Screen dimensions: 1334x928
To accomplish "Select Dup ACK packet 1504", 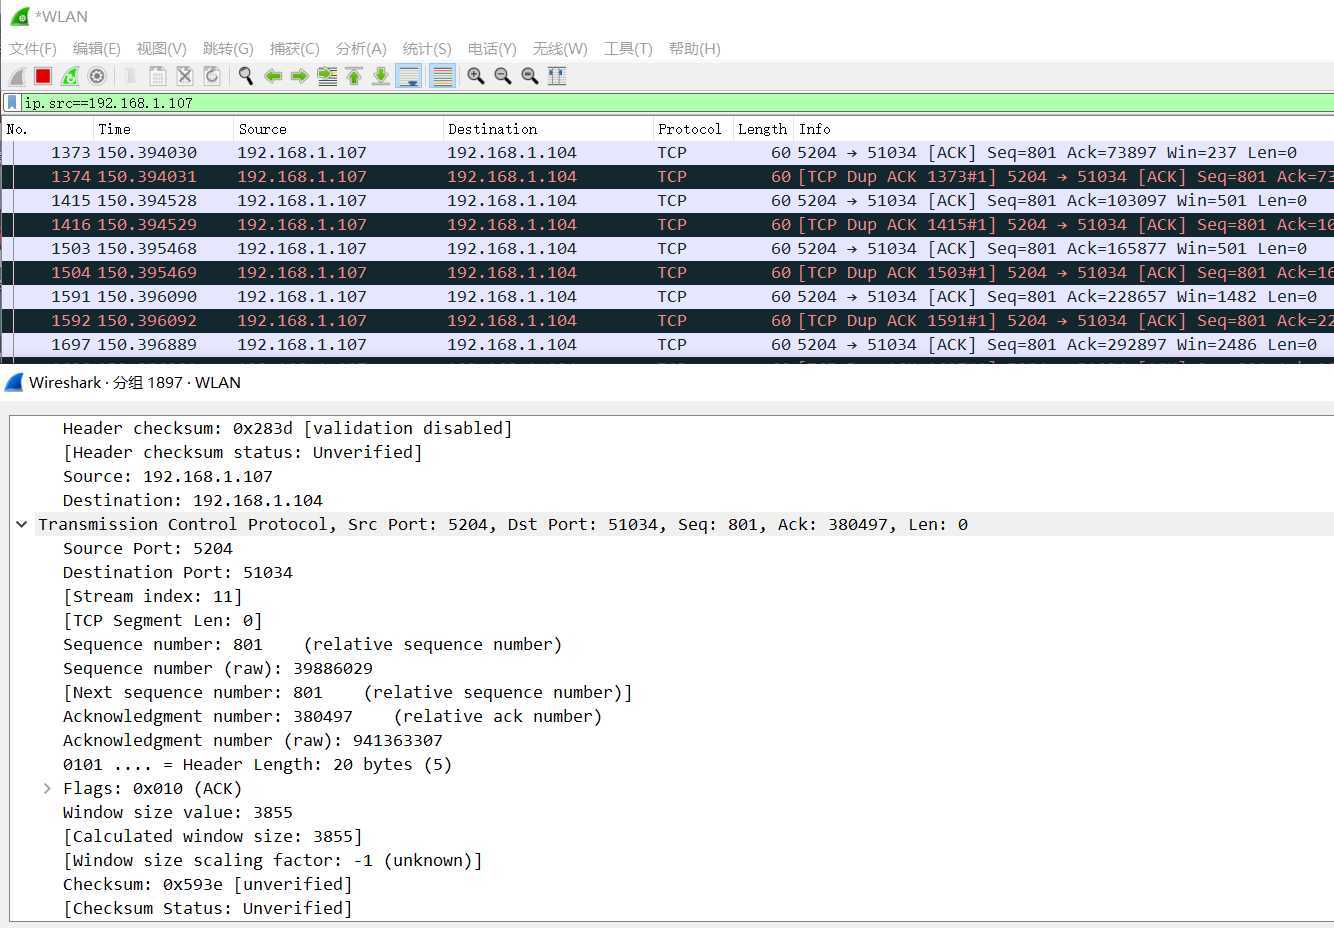I will click(667, 273).
